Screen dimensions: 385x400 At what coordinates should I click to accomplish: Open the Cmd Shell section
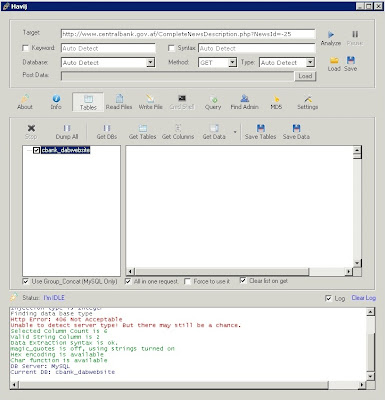coord(182,102)
